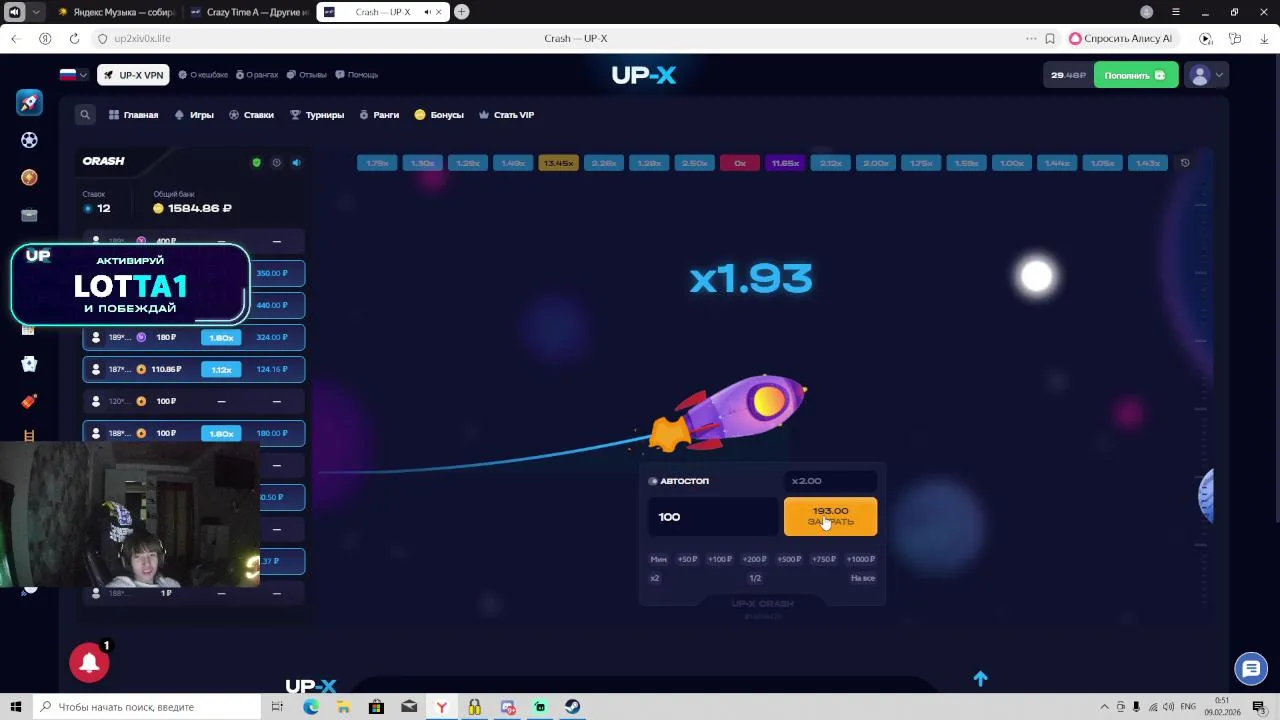Open Microsoft Edge from the taskbar
This screenshot has height=720, width=1280.
(311, 707)
